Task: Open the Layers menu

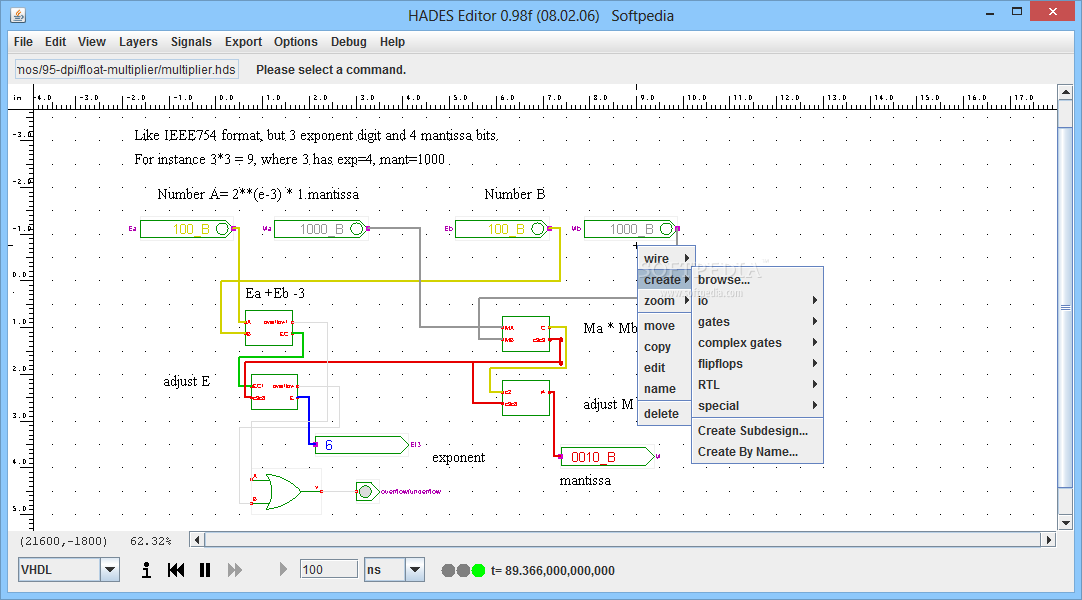Action: [x=138, y=42]
